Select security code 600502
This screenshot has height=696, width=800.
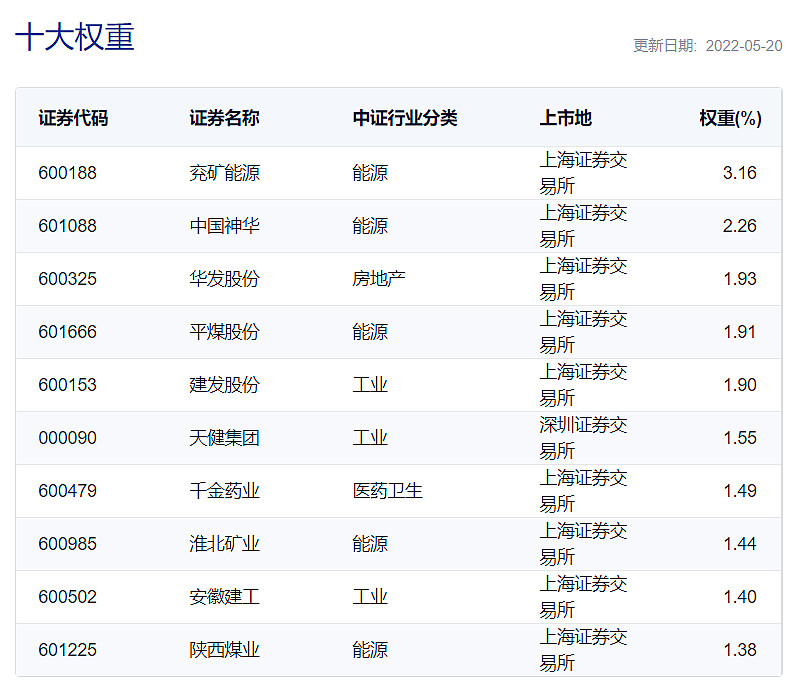67,598
